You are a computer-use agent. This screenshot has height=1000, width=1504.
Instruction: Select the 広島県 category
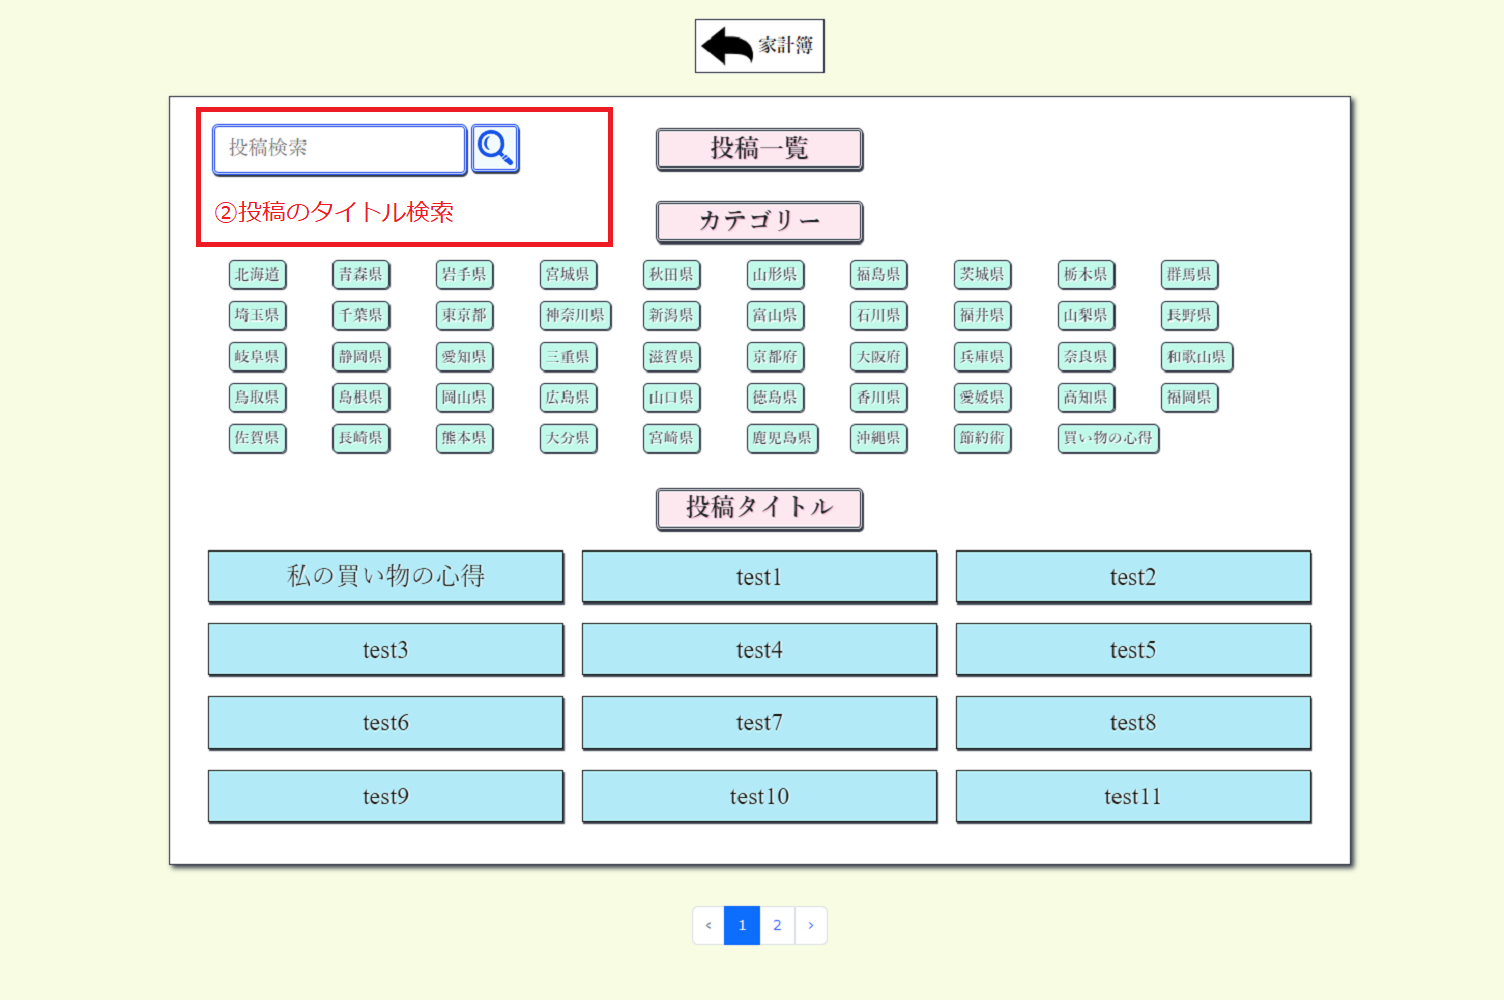[568, 398]
